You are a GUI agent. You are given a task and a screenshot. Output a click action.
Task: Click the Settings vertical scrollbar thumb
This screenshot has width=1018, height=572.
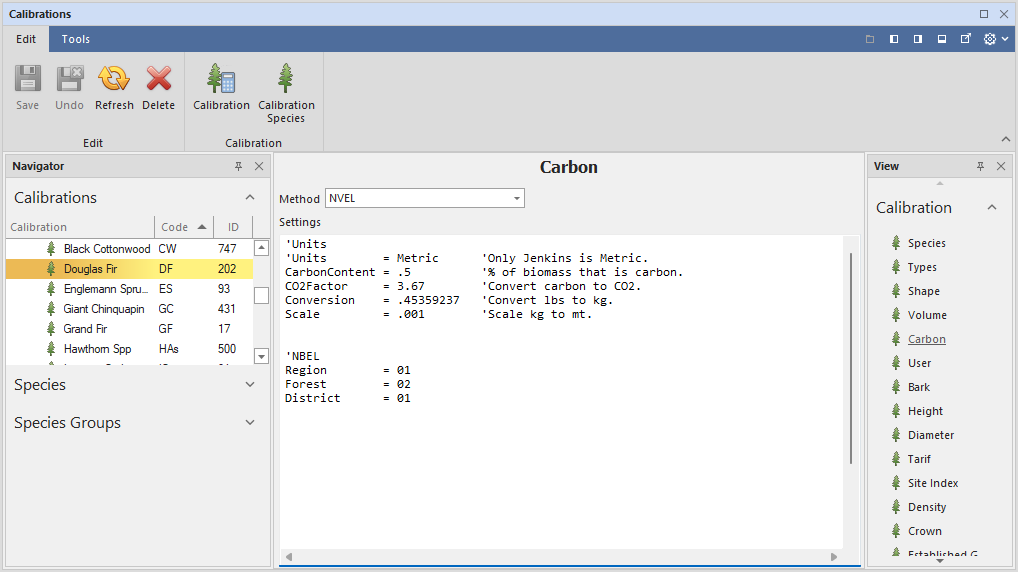[850, 358]
